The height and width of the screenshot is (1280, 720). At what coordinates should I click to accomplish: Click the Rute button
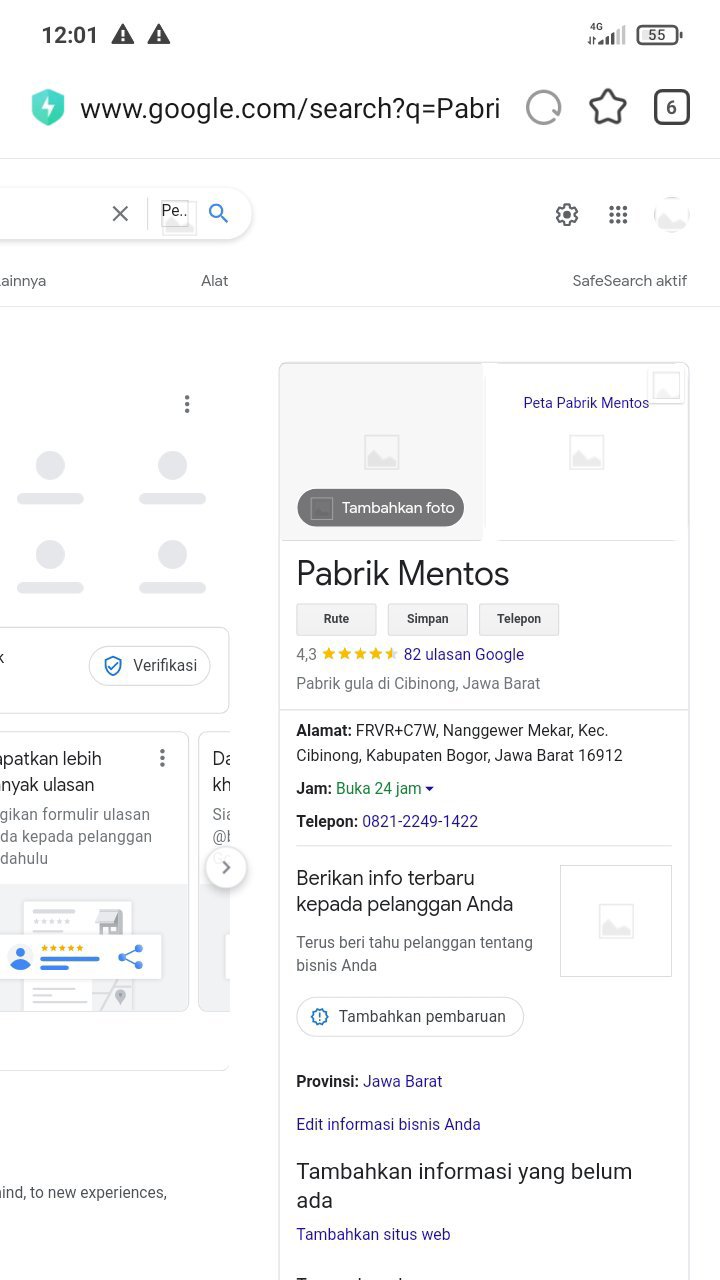coord(336,619)
